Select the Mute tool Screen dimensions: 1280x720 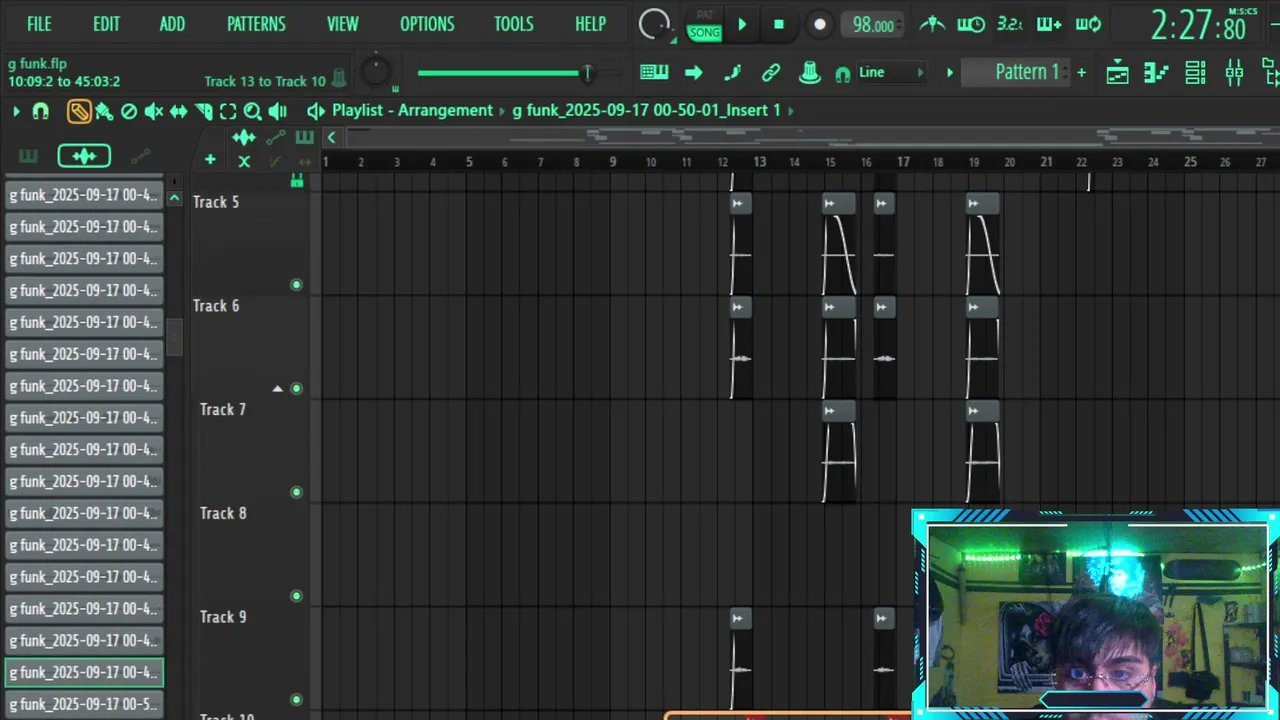tap(154, 111)
